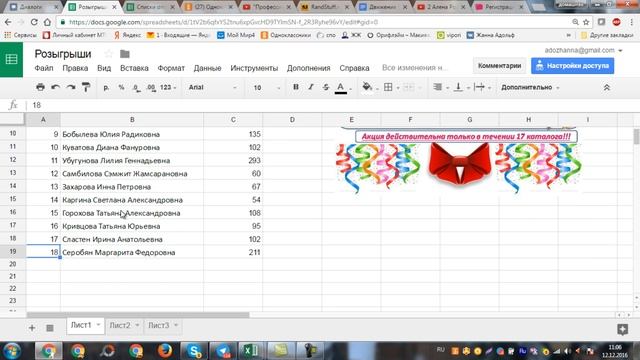This screenshot has width=640, height=360.
Task: Switch to the Лист2 tab
Action: click(x=120, y=325)
